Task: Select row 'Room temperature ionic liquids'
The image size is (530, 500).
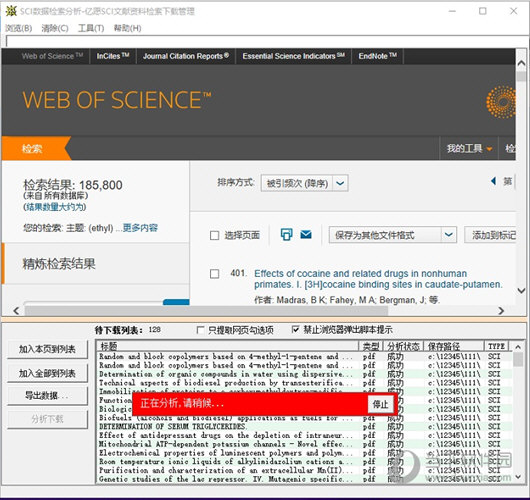Action: (x=304, y=461)
